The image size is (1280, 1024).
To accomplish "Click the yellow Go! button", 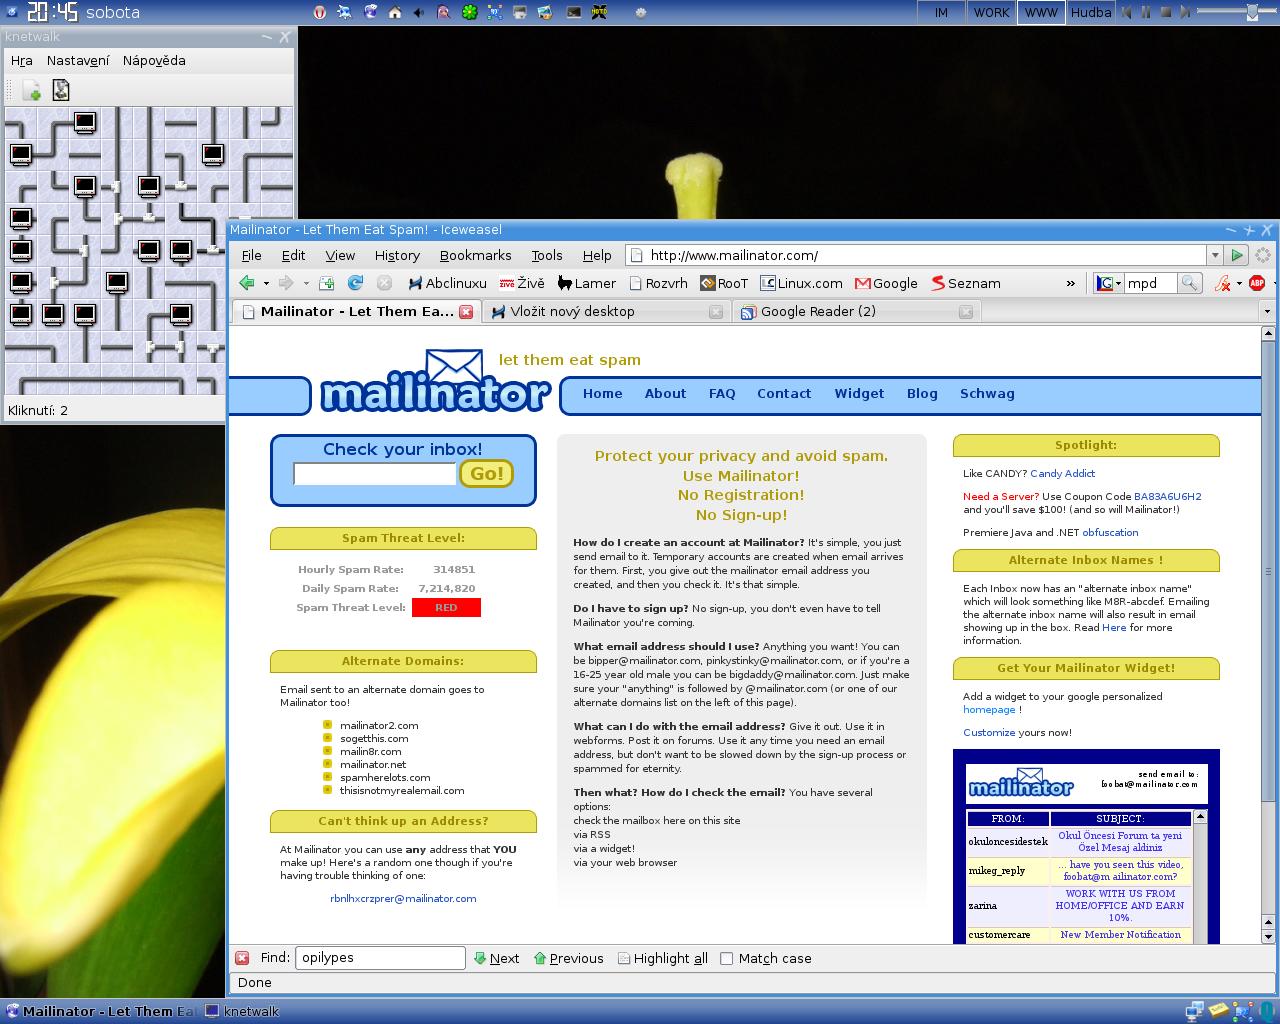I will click(486, 473).
